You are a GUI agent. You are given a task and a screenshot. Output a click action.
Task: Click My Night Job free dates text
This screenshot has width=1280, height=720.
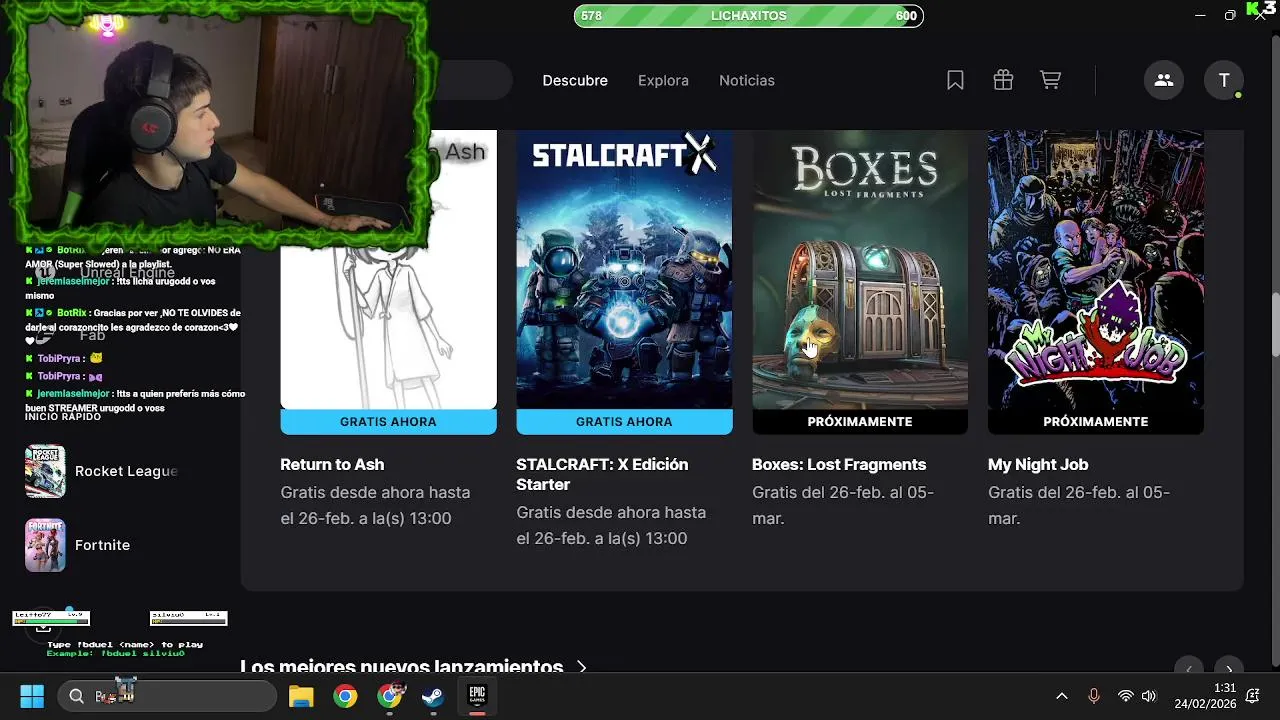[1079, 505]
